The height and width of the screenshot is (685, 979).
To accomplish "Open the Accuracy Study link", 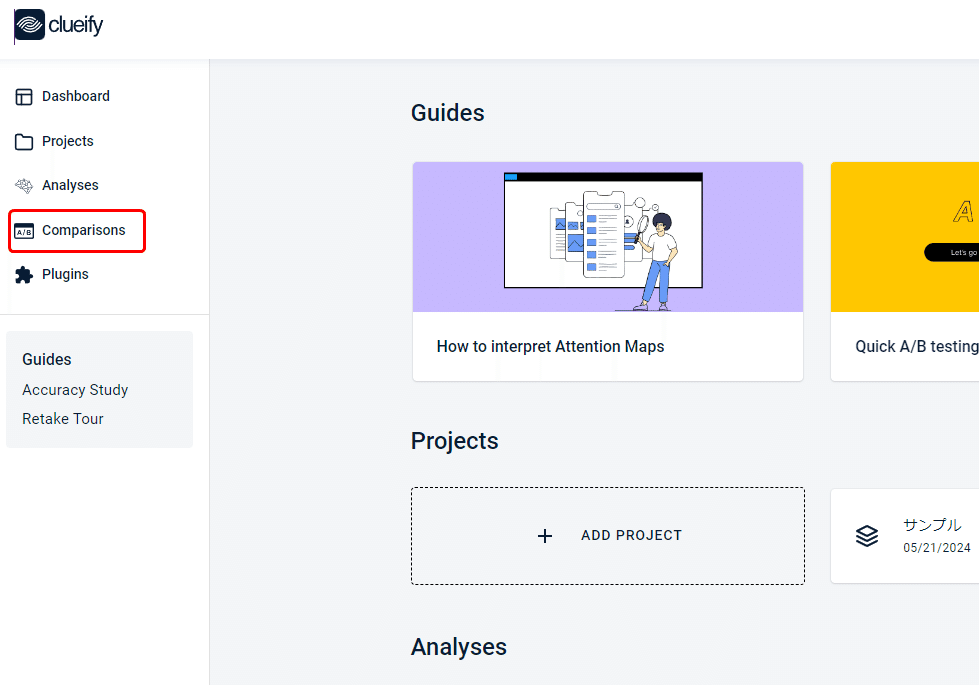I will click(x=75, y=390).
